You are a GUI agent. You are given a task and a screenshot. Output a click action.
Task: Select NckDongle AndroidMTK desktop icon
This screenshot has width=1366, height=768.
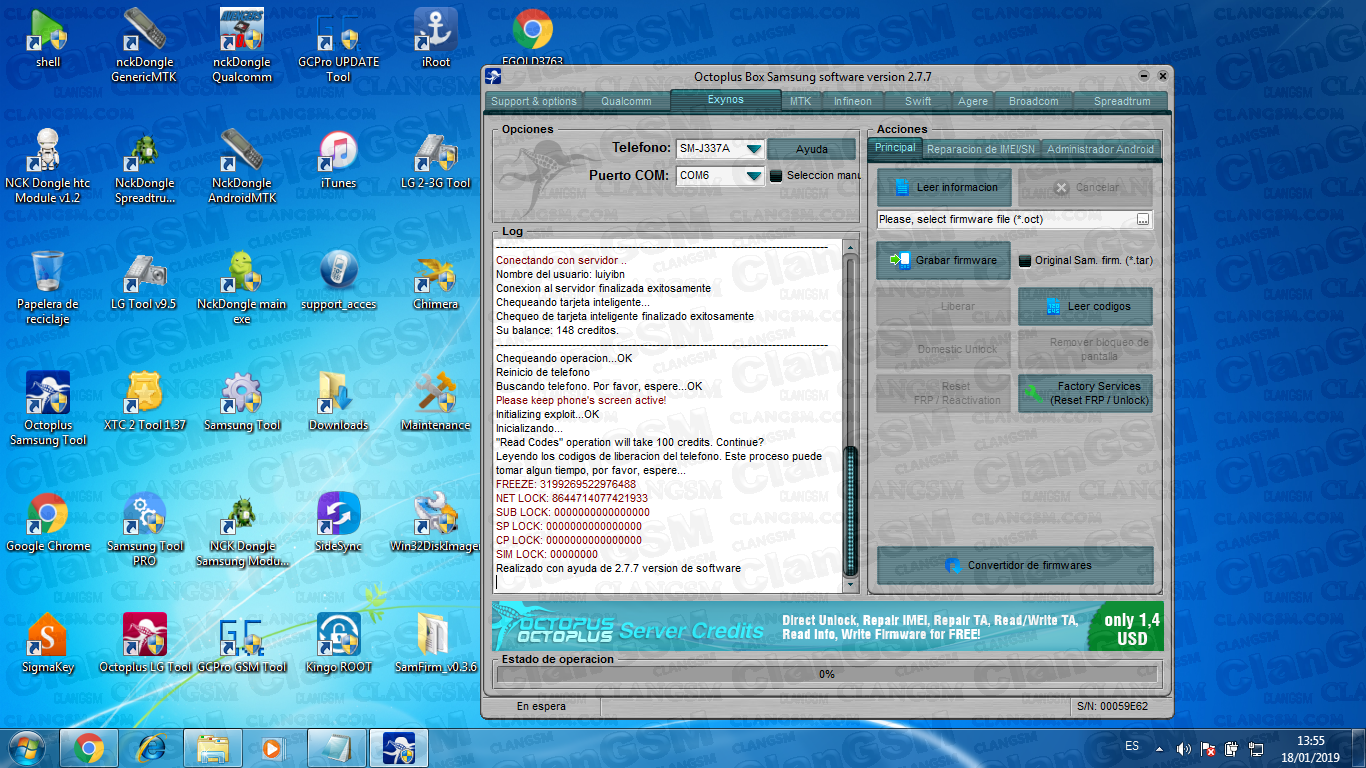[x=241, y=167]
